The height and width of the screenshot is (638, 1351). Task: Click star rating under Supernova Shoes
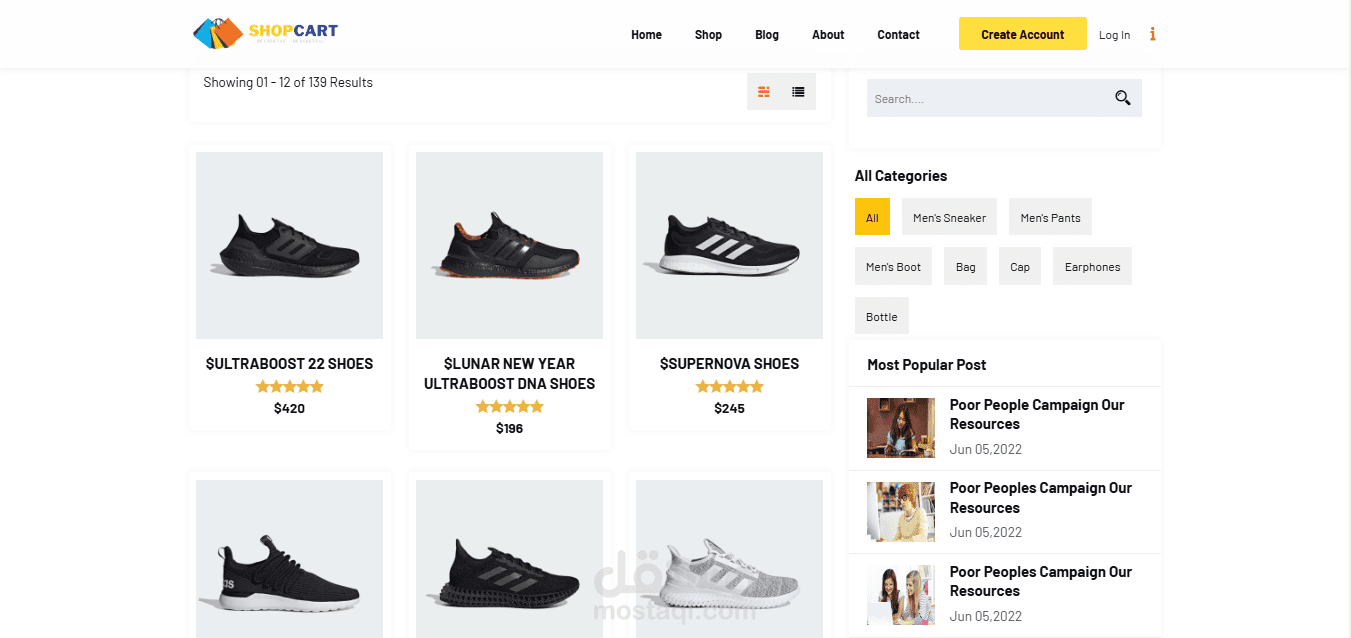point(729,386)
